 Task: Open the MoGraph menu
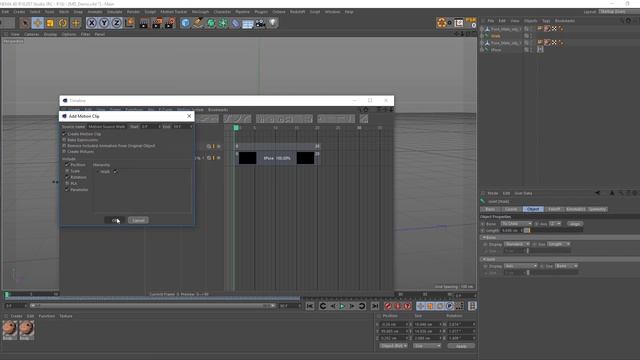200,12
